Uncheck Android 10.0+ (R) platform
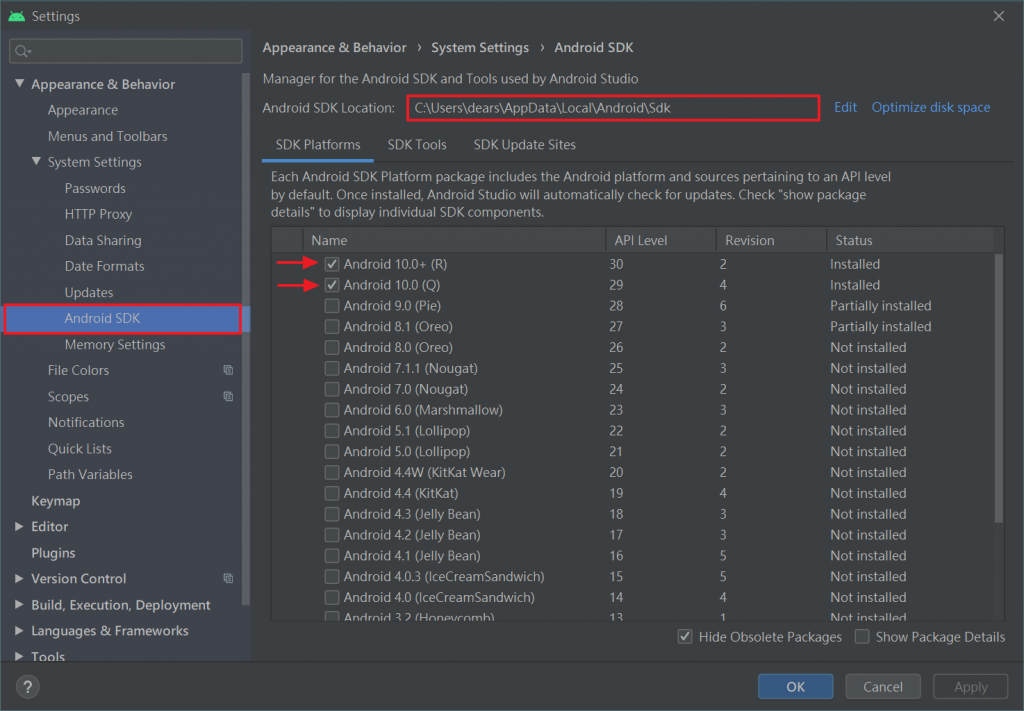 tap(332, 264)
